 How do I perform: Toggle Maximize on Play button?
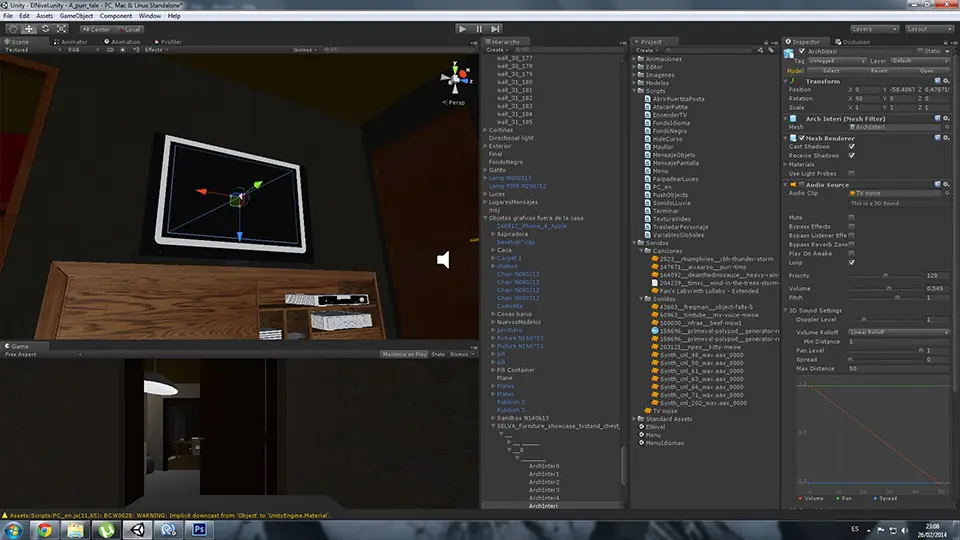(x=404, y=354)
